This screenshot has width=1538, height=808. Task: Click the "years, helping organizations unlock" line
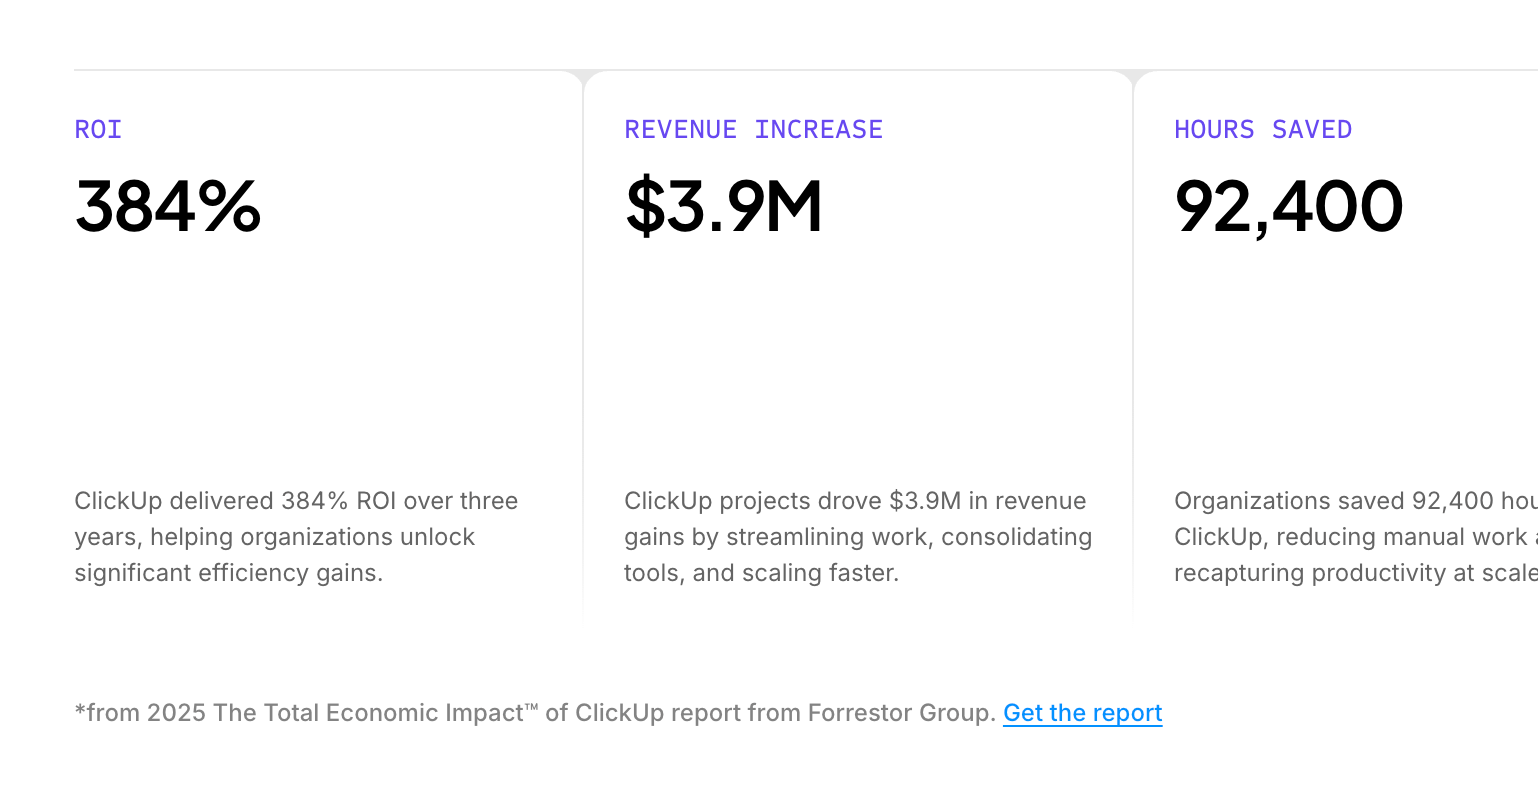[274, 537]
